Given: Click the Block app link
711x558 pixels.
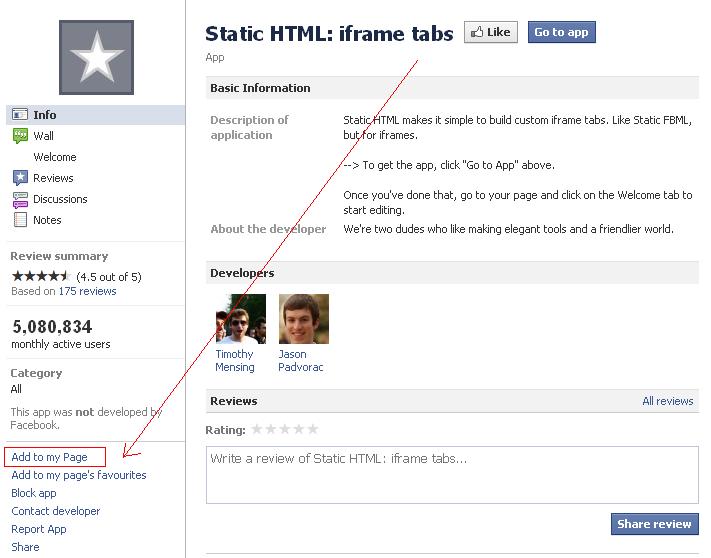Looking at the screenshot, I should coord(34,493).
